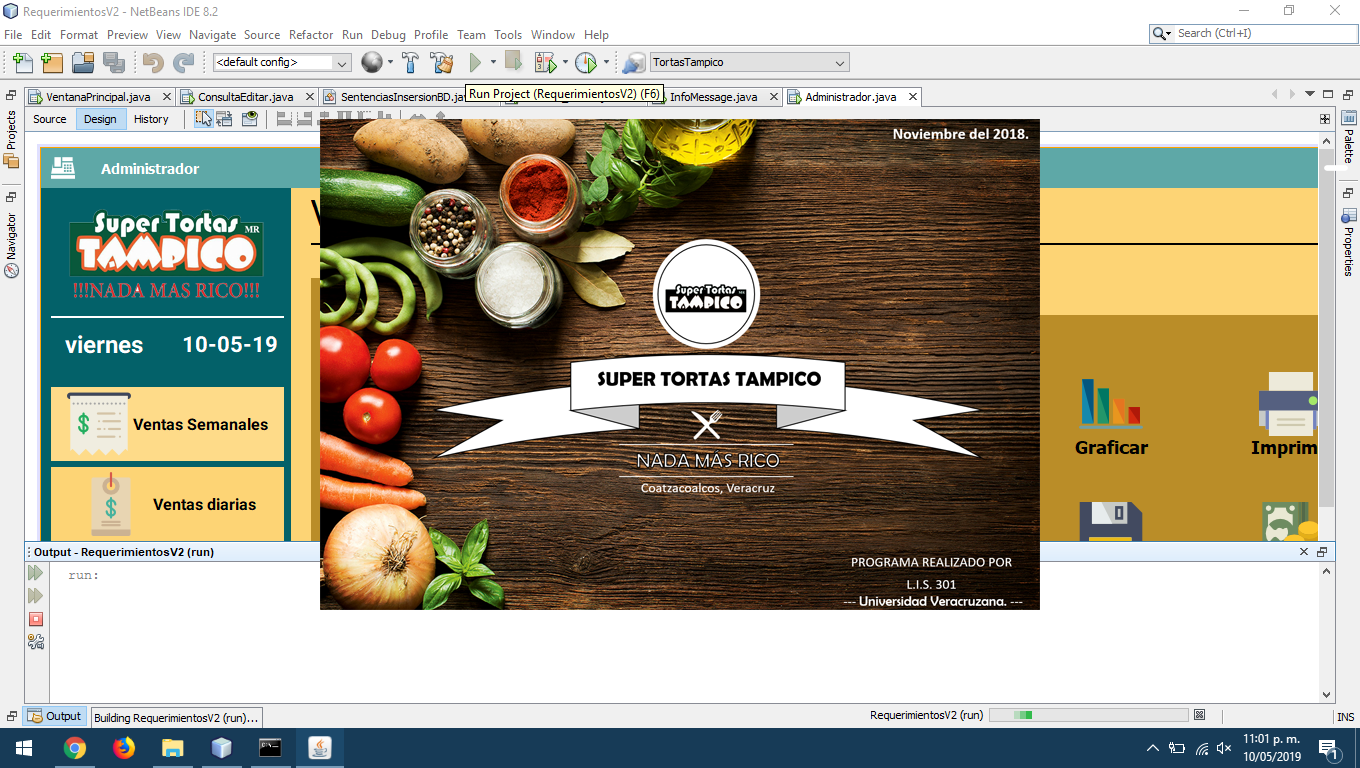Open the Refactor menu

click(x=311, y=34)
